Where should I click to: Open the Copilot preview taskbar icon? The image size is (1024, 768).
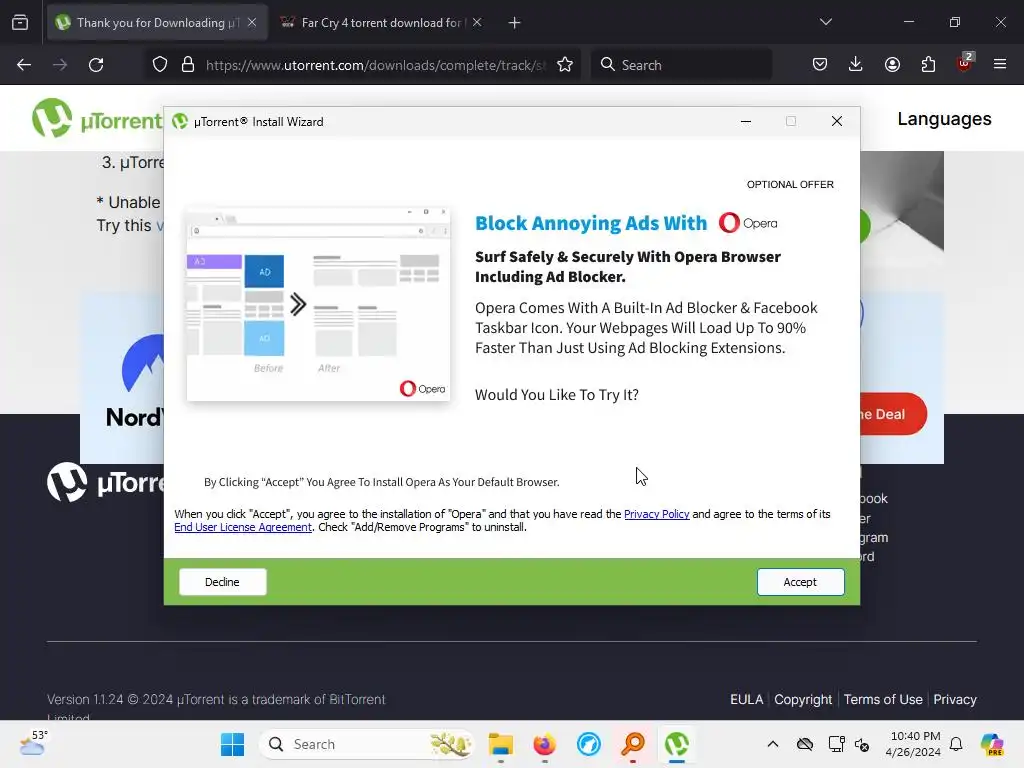tap(992, 744)
